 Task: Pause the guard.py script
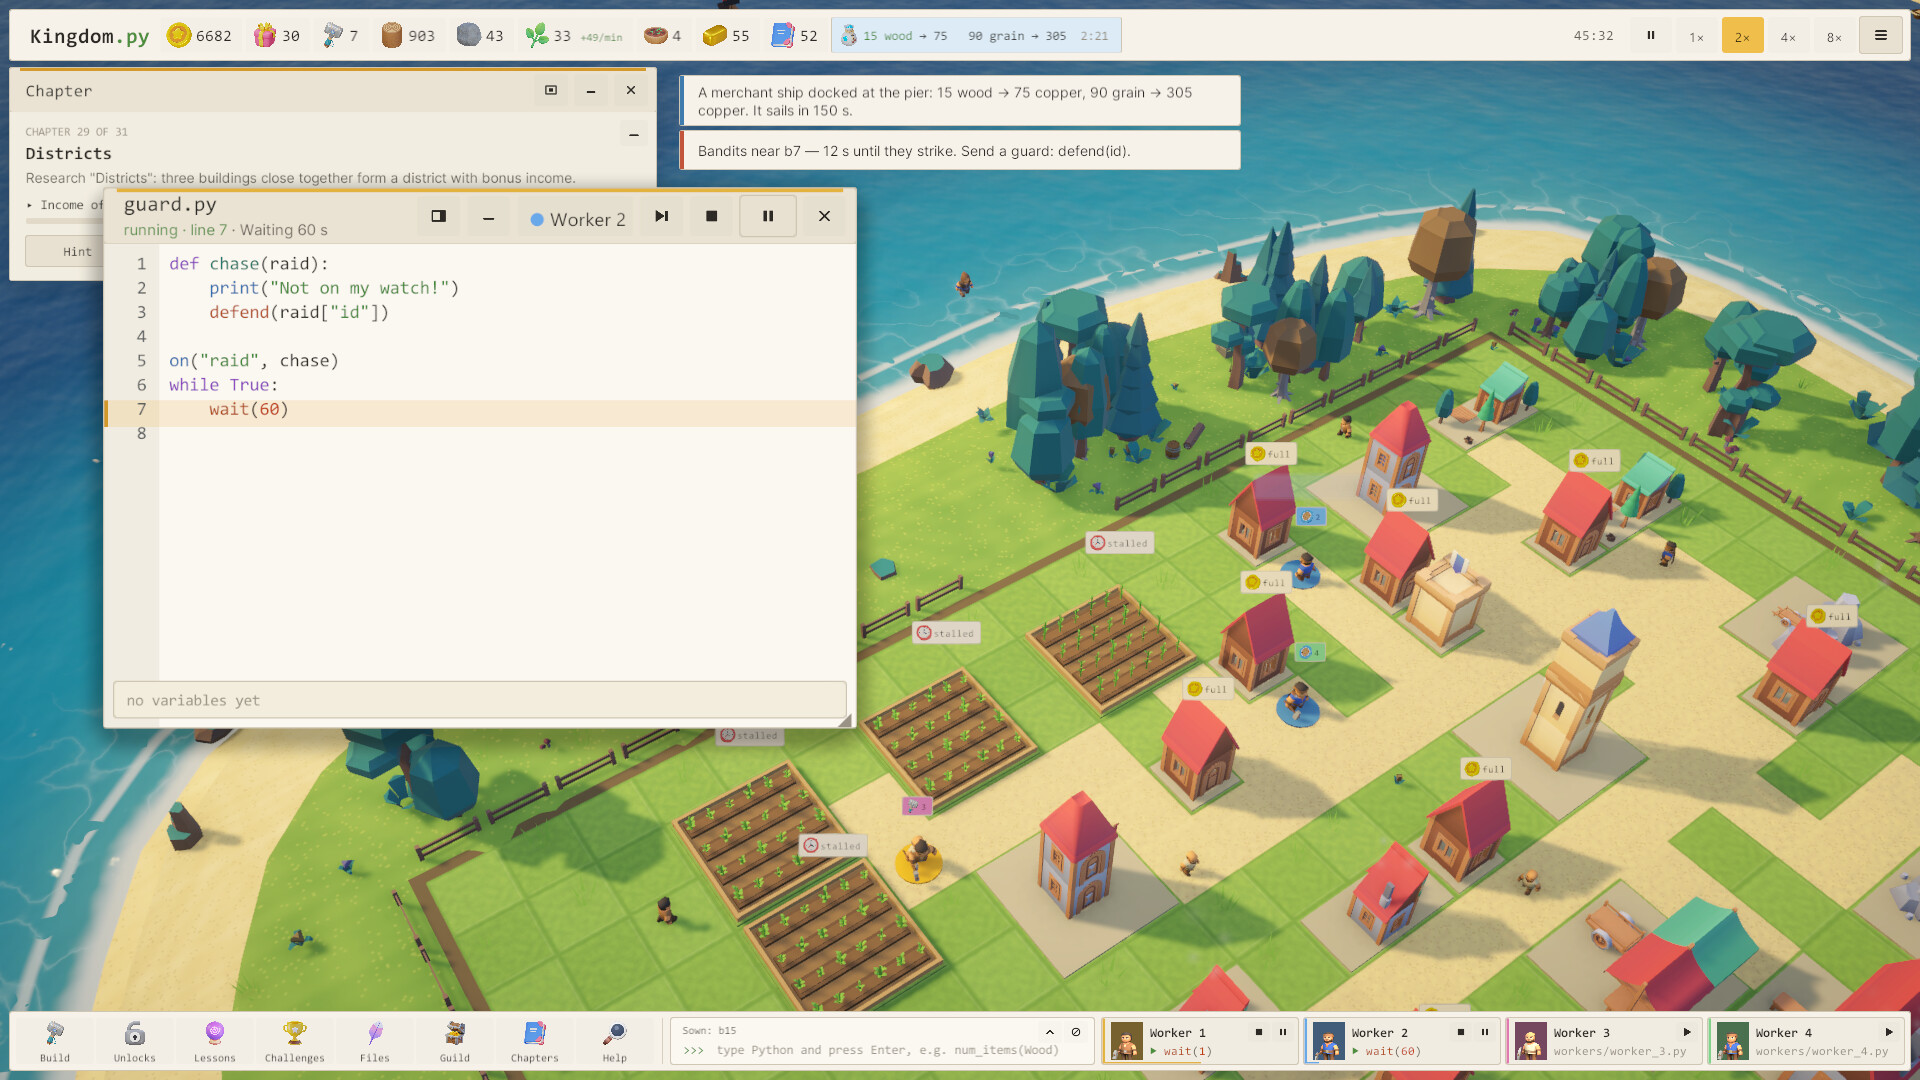click(768, 216)
